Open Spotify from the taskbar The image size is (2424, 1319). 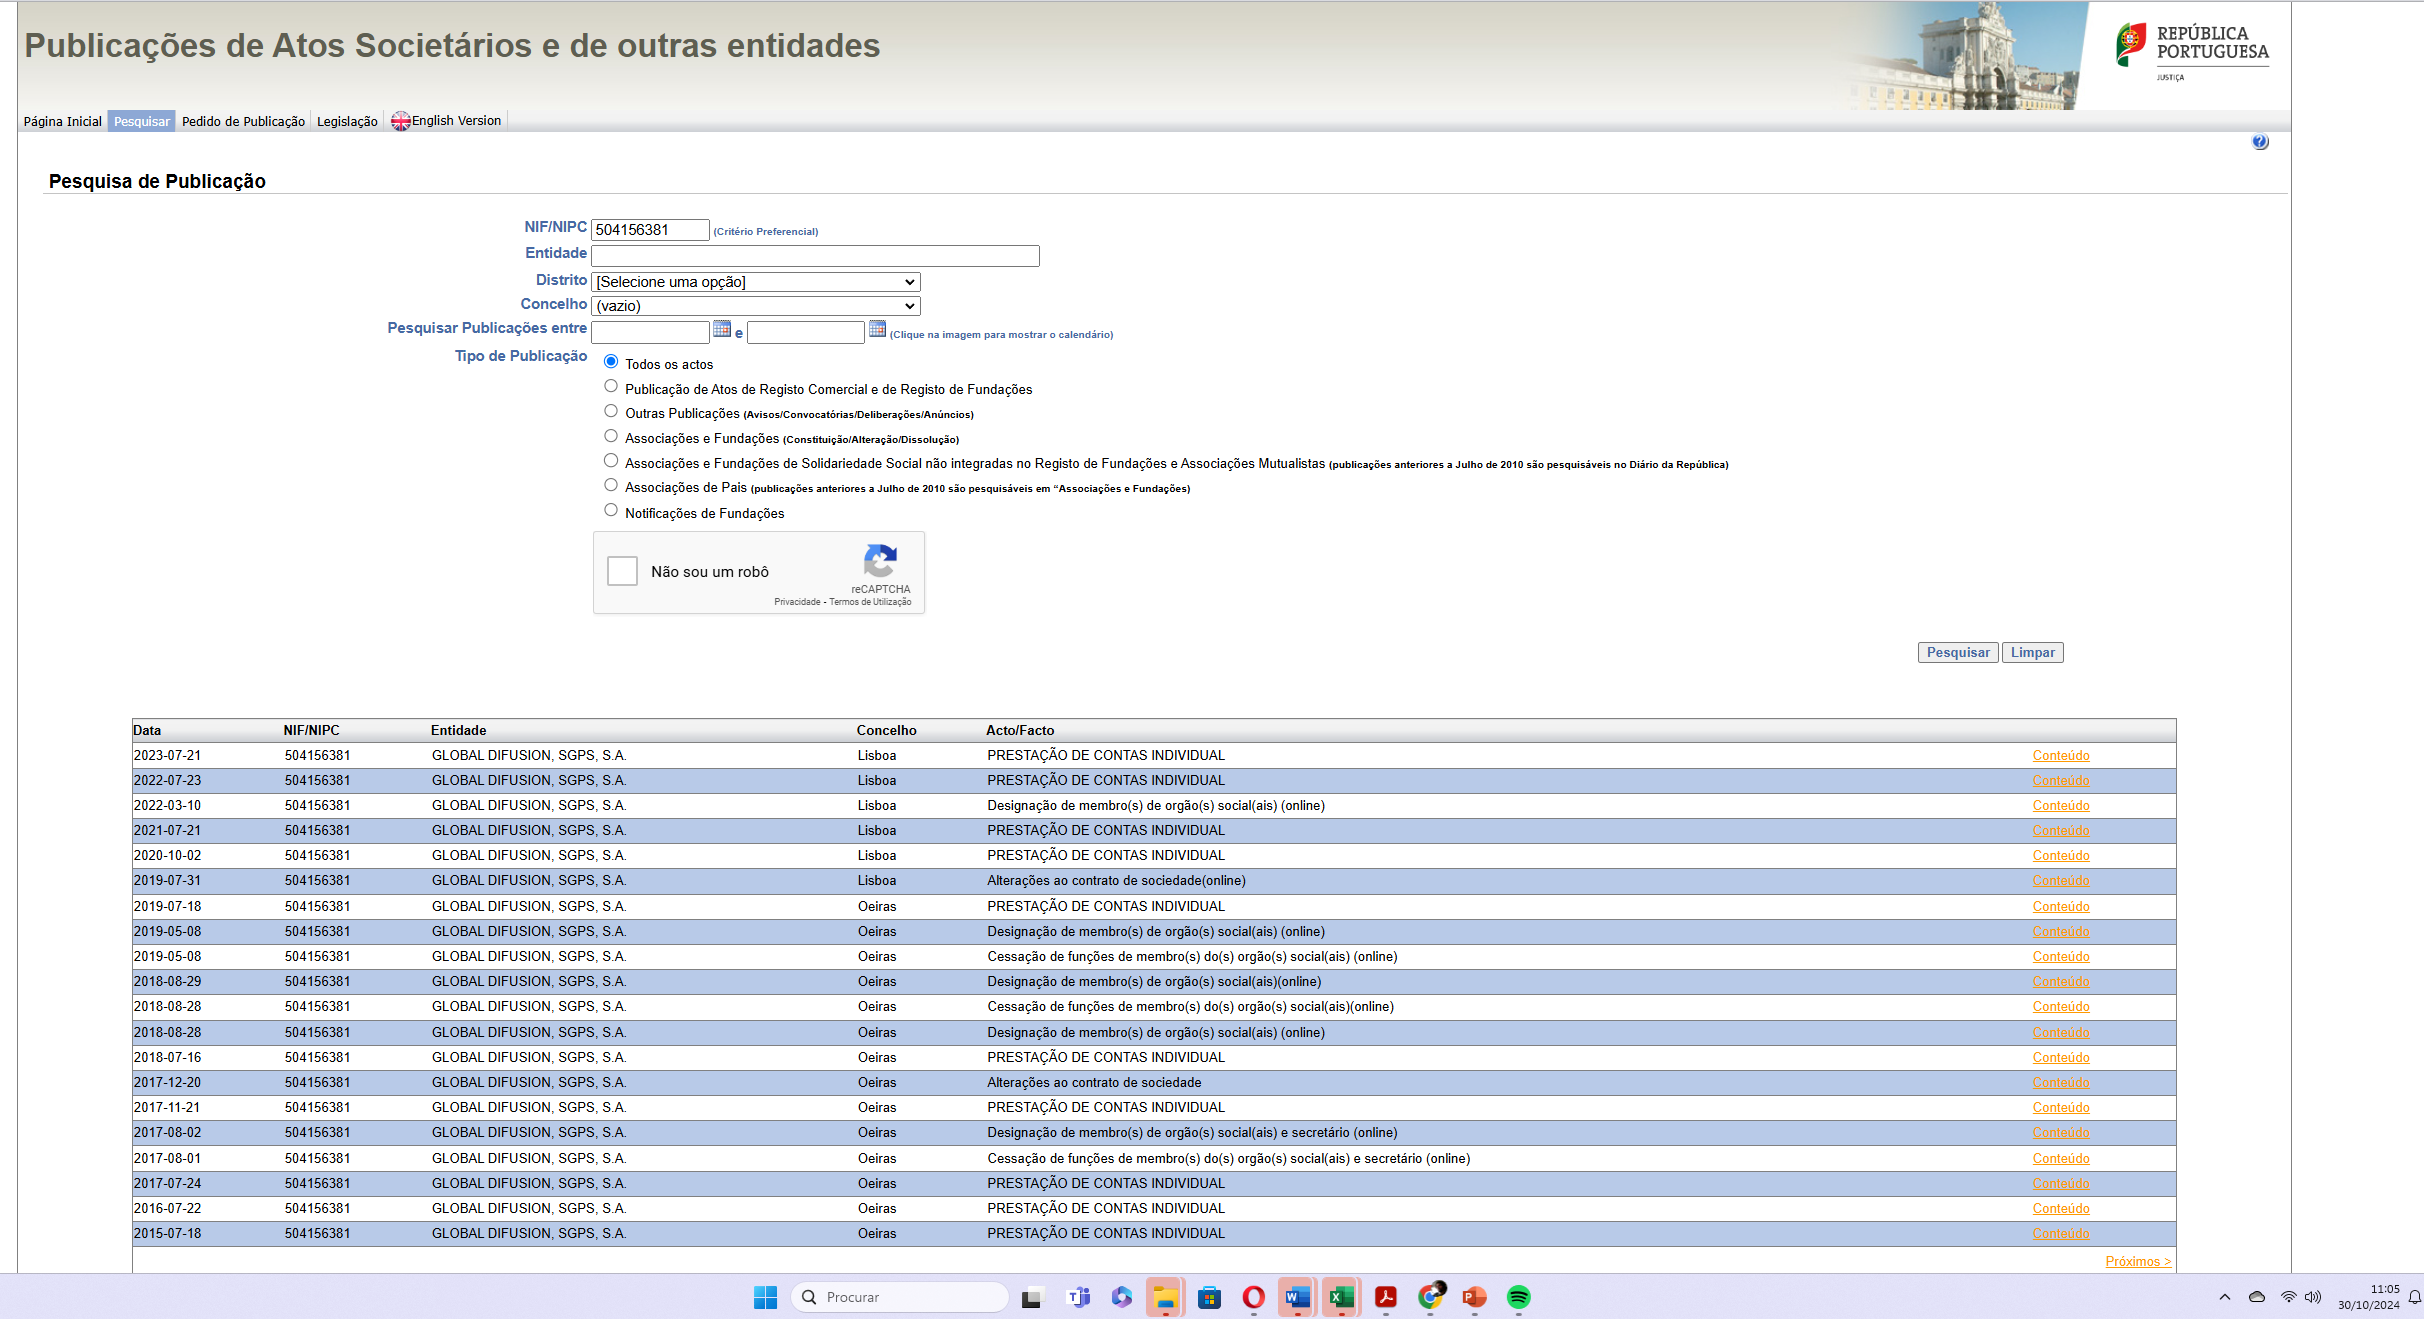pos(1518,1297)
